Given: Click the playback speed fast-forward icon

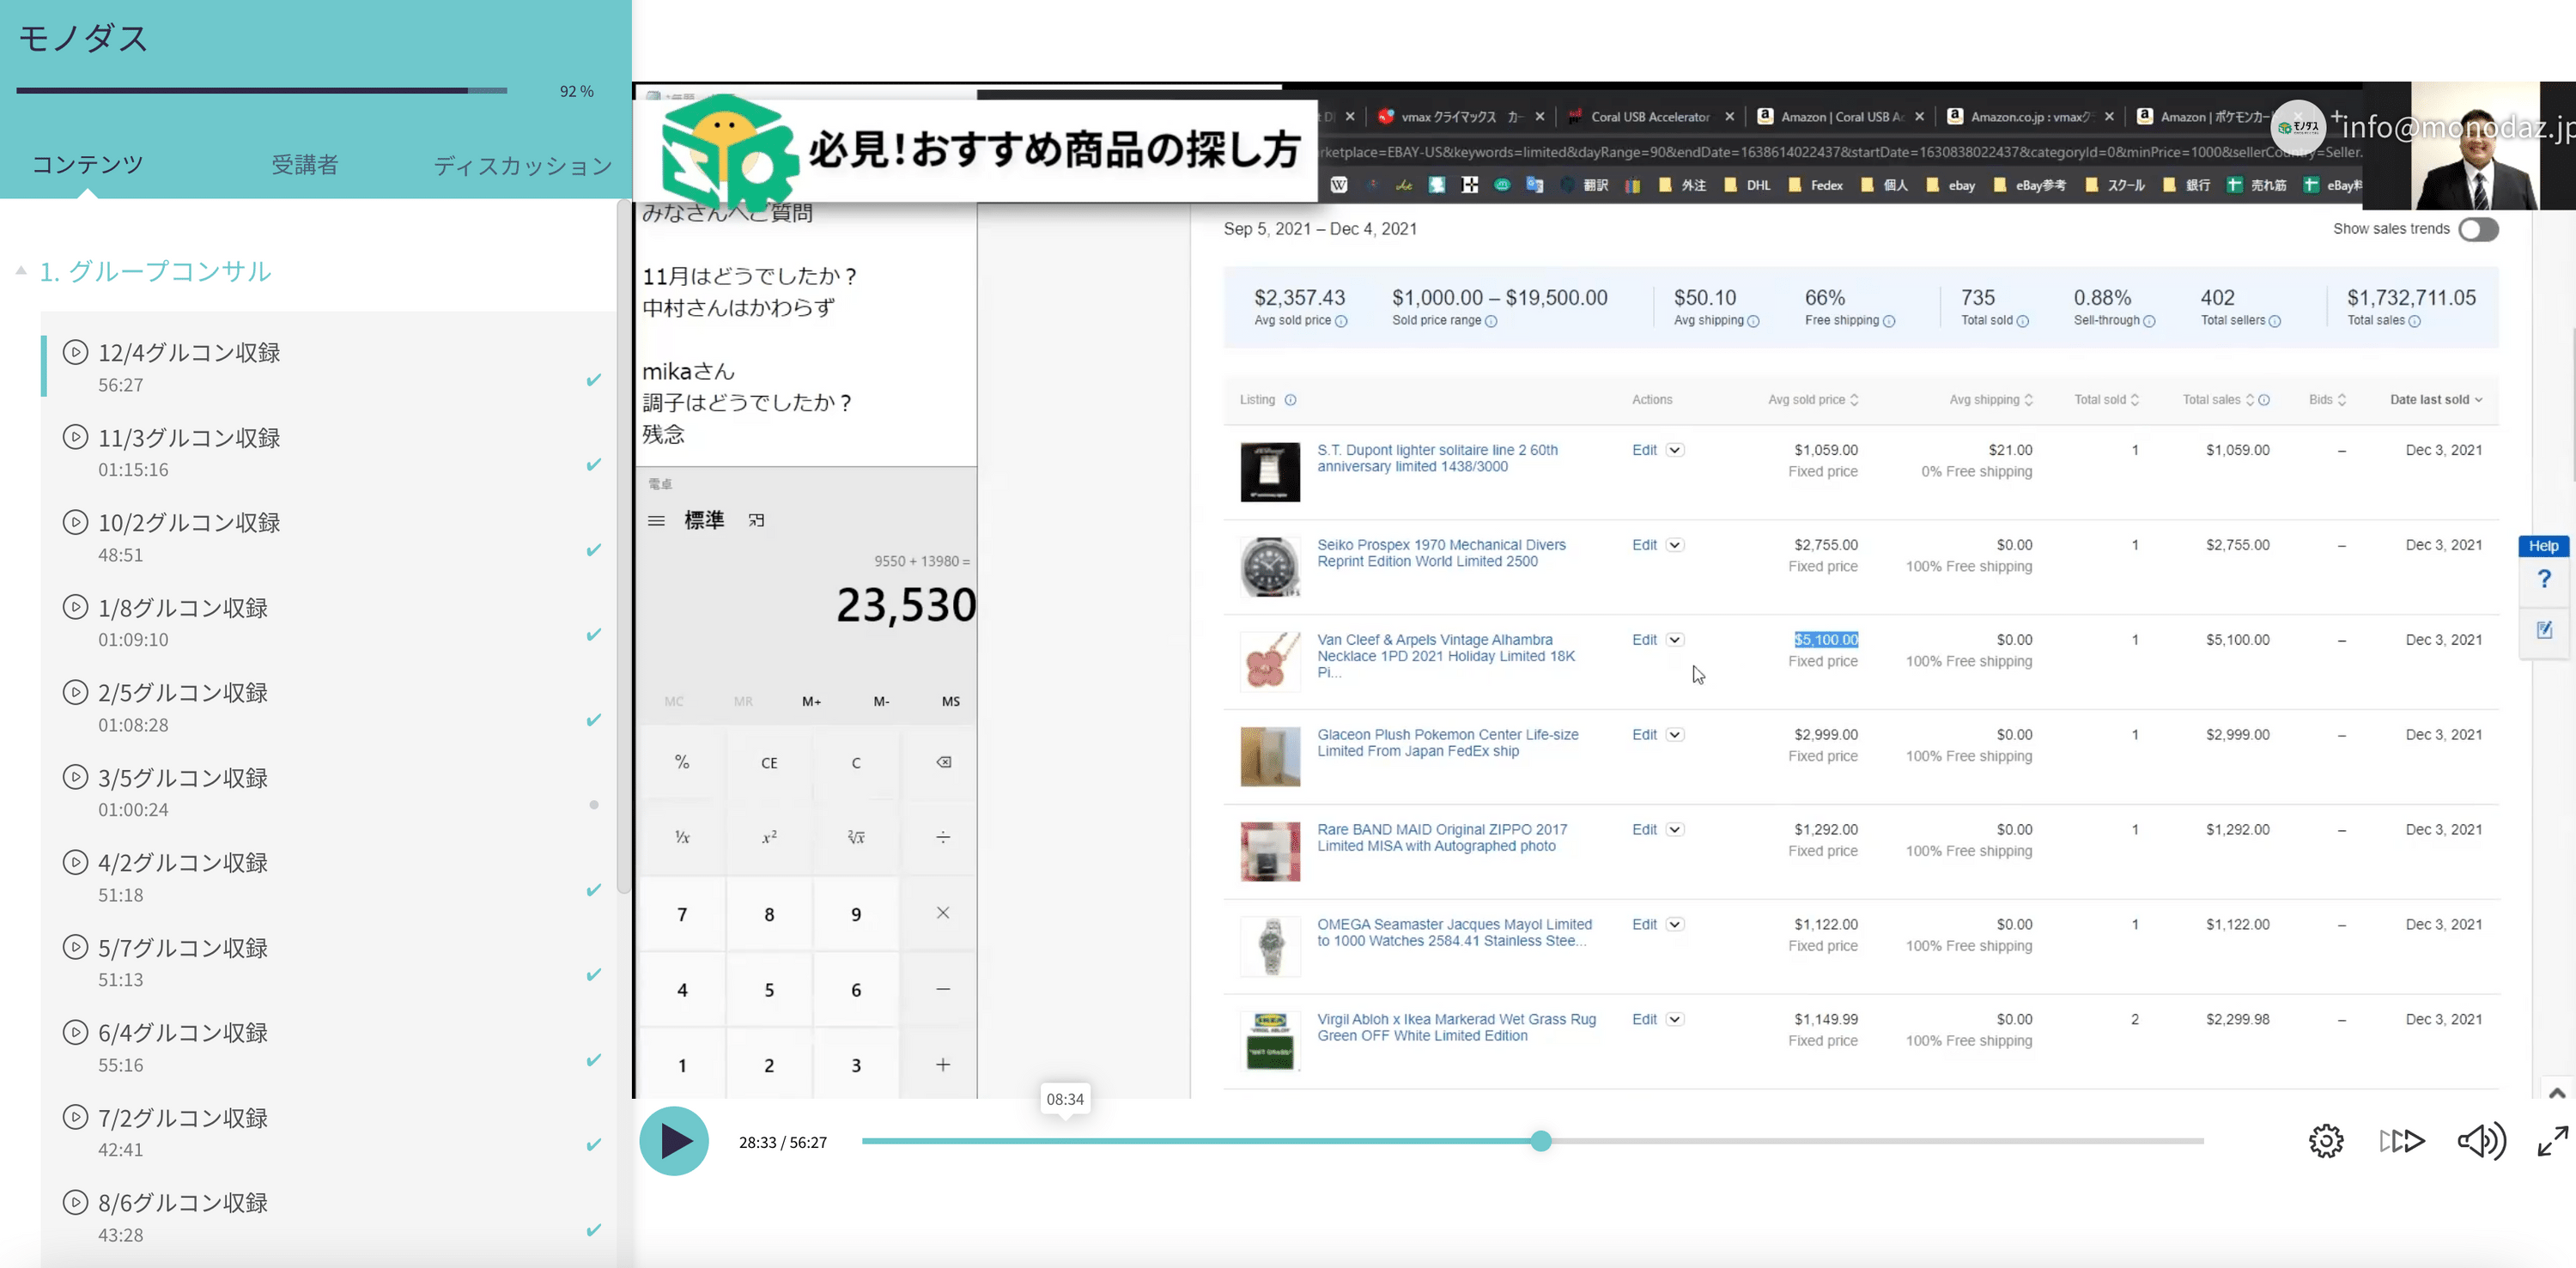Looking at the screenshot, I should coord(2402,1141).
